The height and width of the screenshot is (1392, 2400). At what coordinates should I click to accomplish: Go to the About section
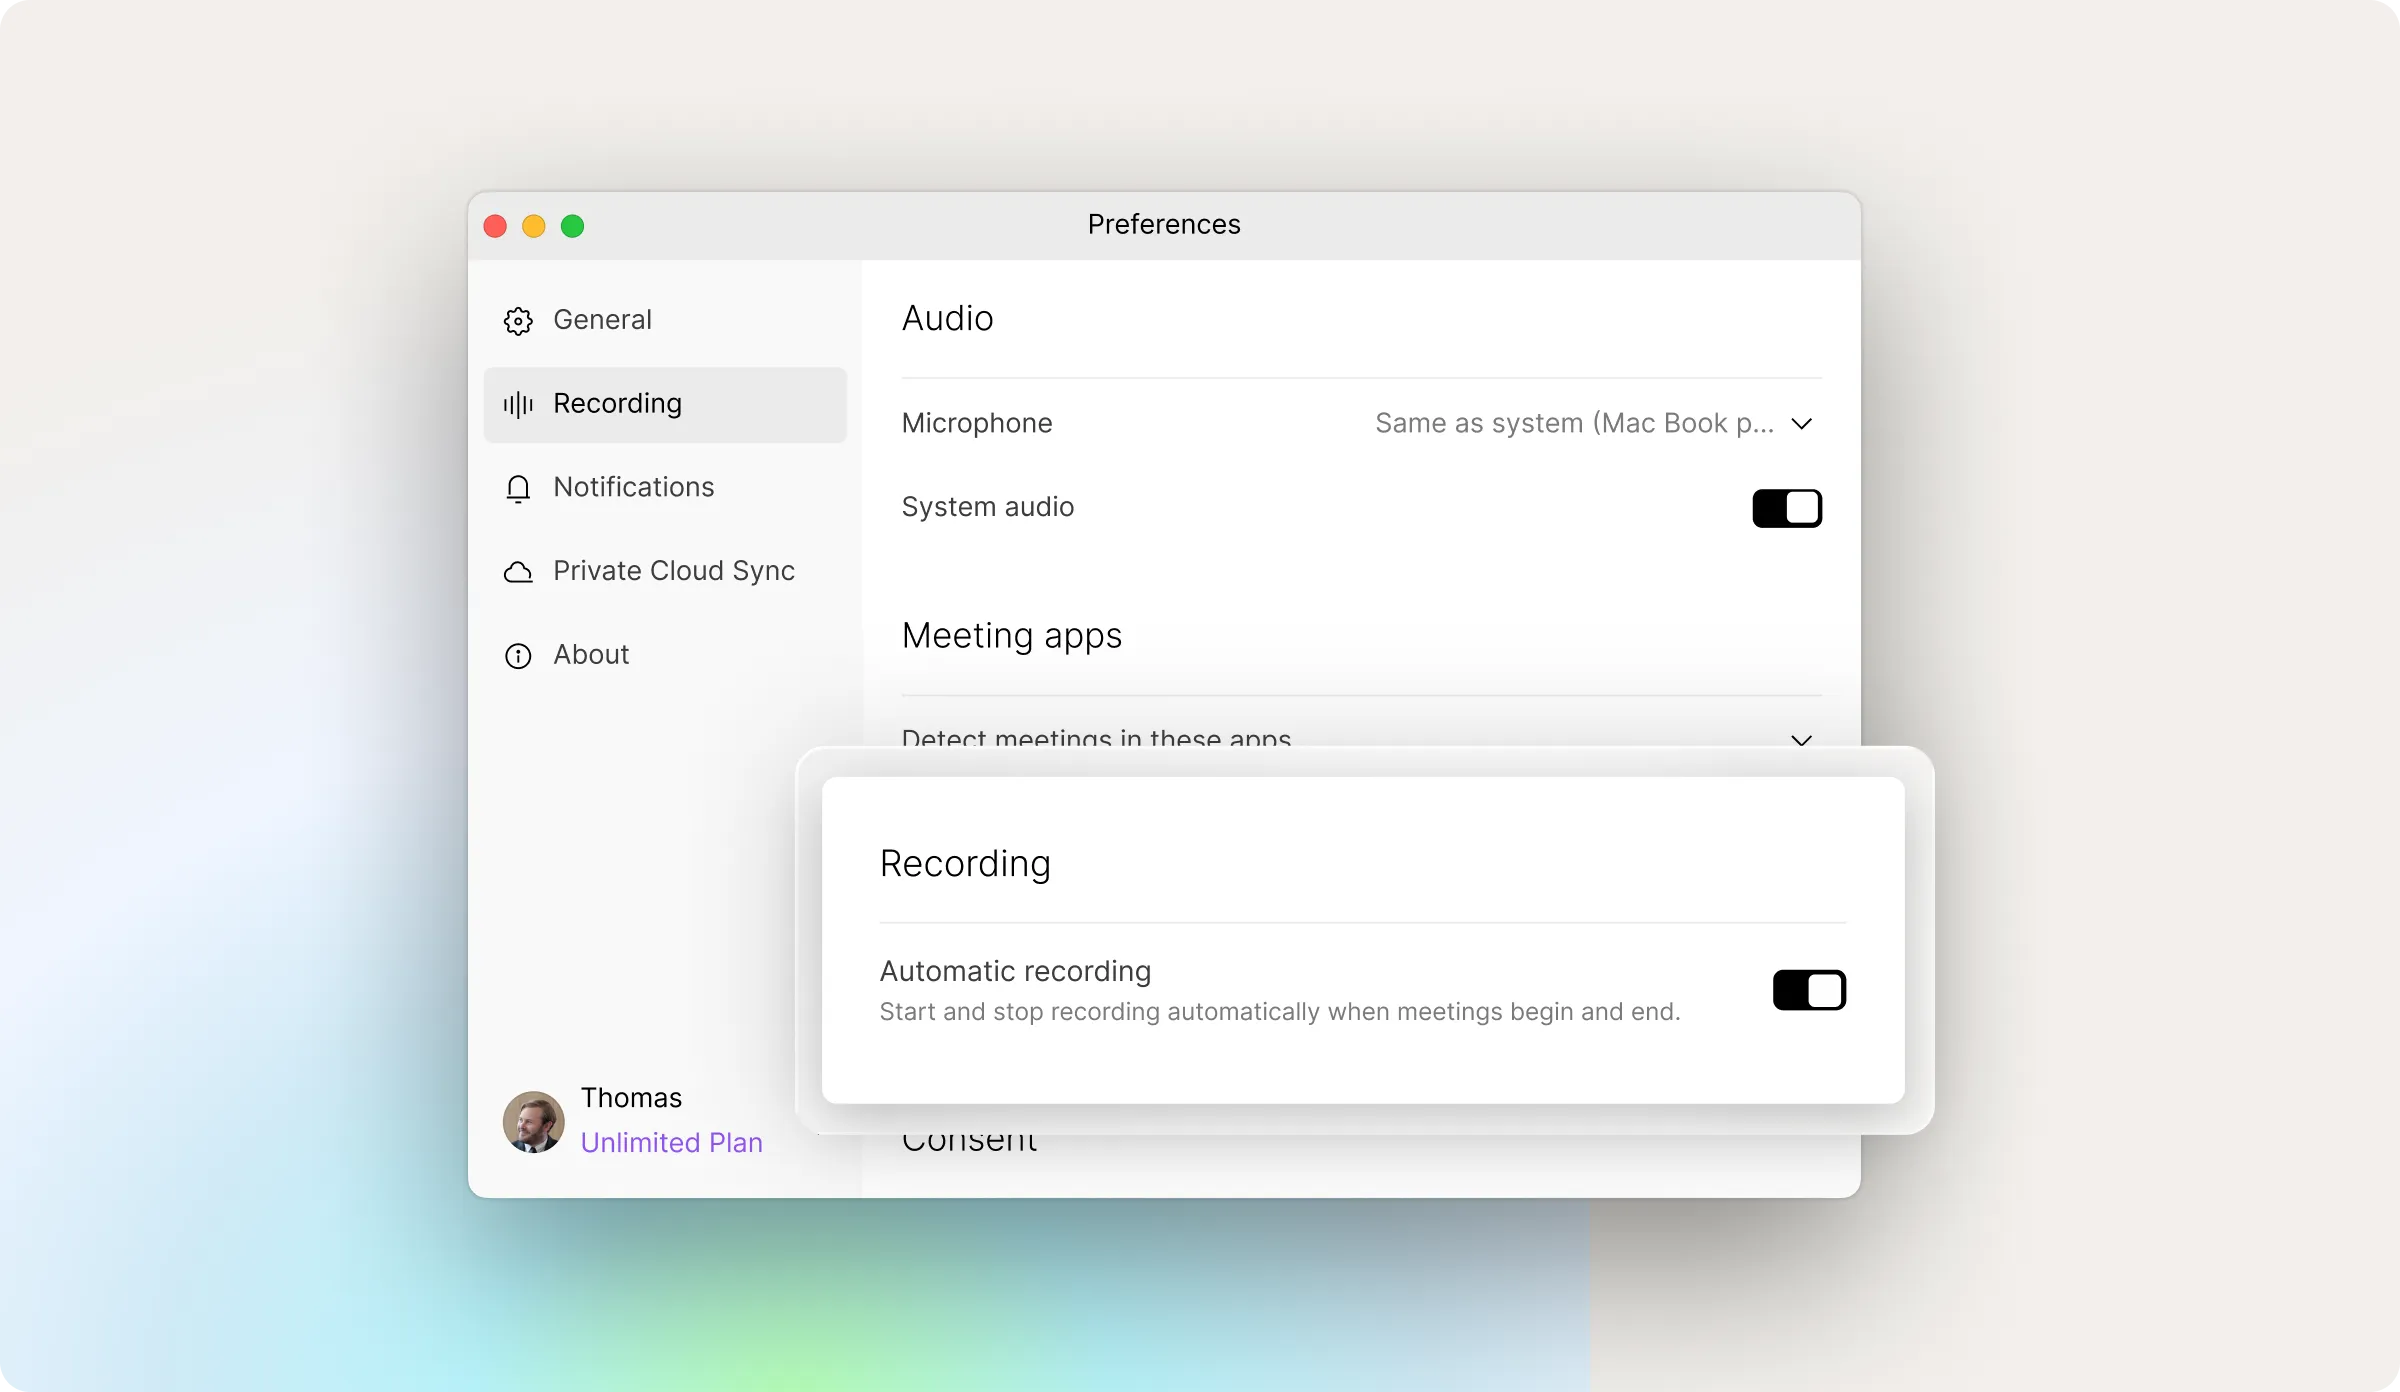[x=591, y=655]
